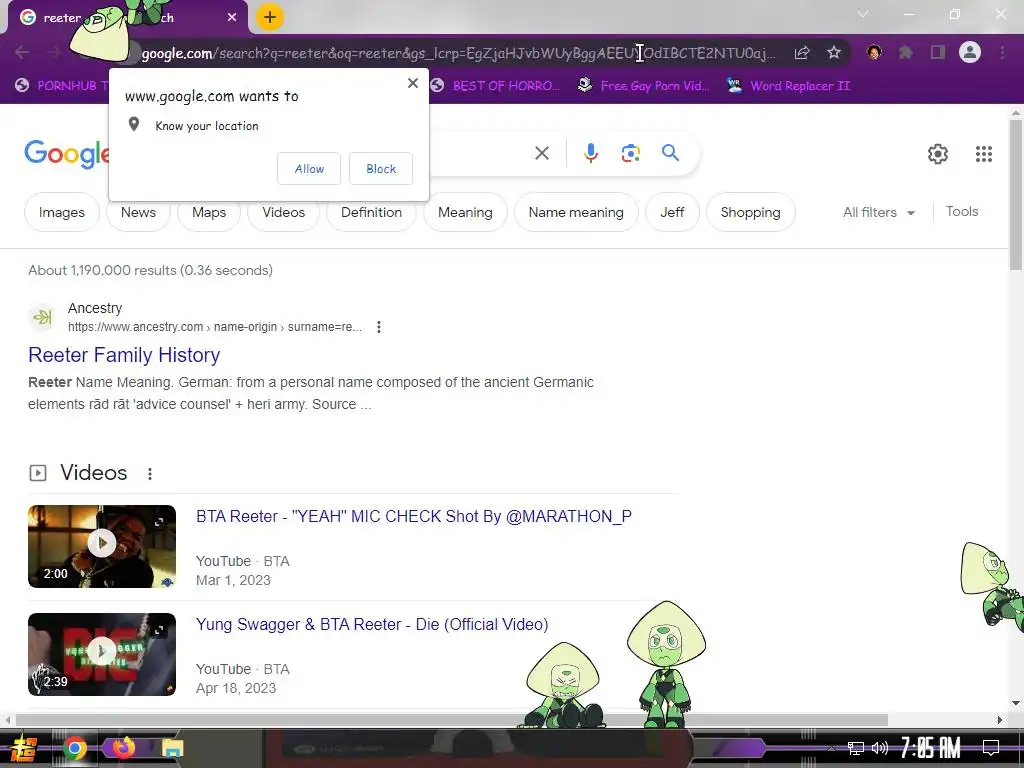1024x768 pixels.
Task: Click the About 1,190,000 results text
Action: tap(150, 270)
